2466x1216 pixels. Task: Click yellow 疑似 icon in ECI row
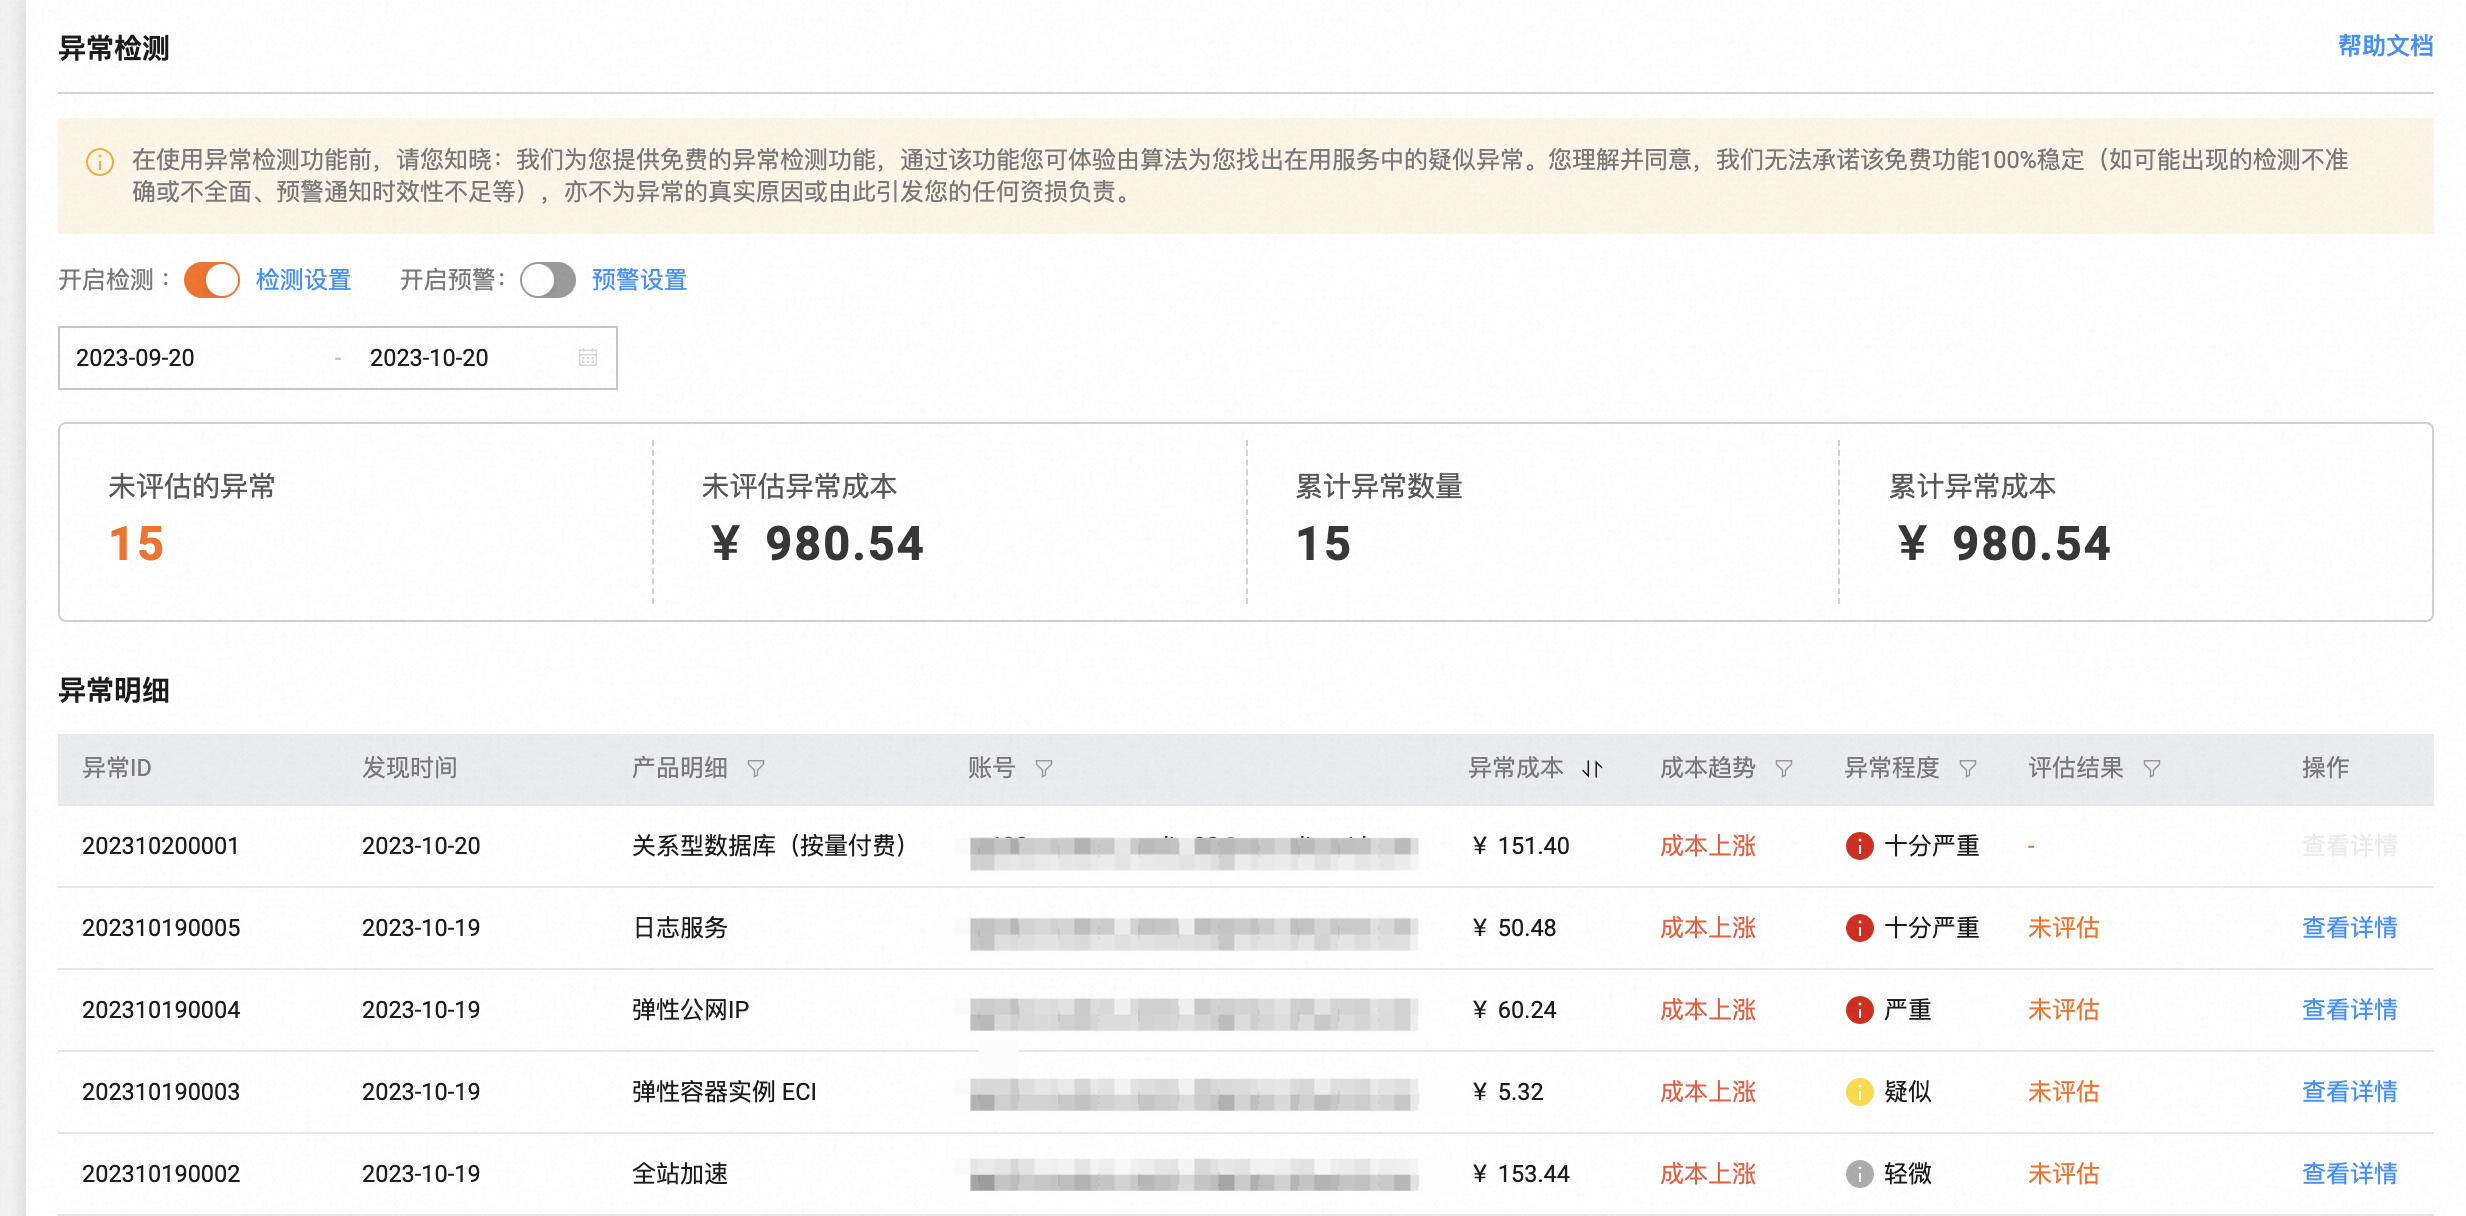pyautogui.click(x=1858, y=1092)
